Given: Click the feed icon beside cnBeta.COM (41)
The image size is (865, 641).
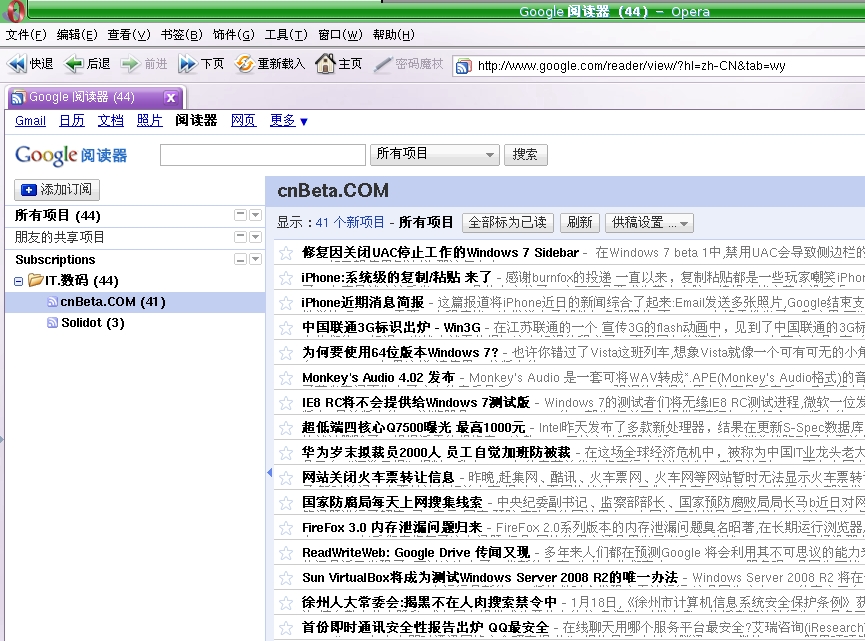Looking at the screenshot, I should coord(52,302).
